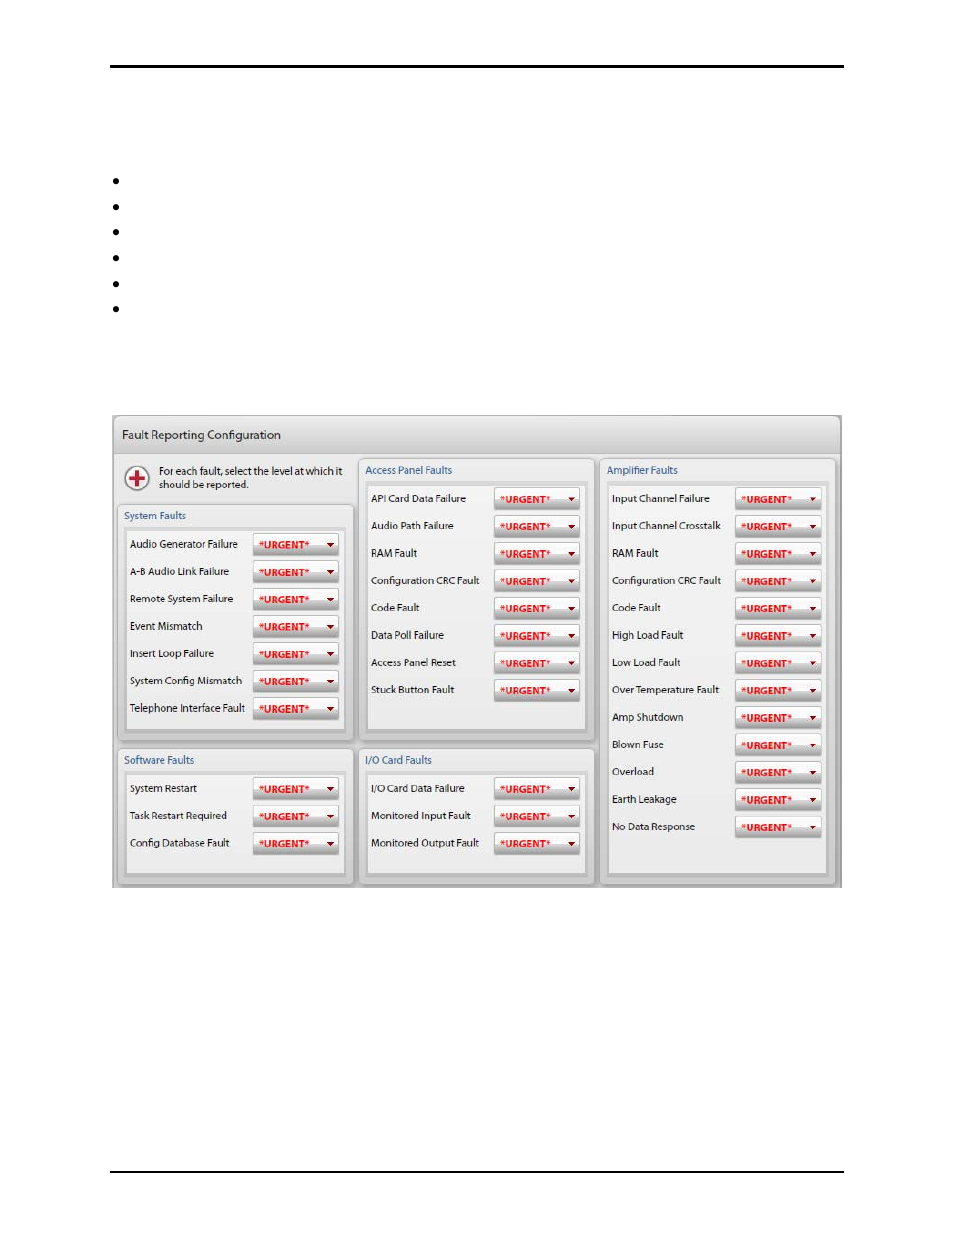Open Blown Fuse level dropdown

(778, 745)
